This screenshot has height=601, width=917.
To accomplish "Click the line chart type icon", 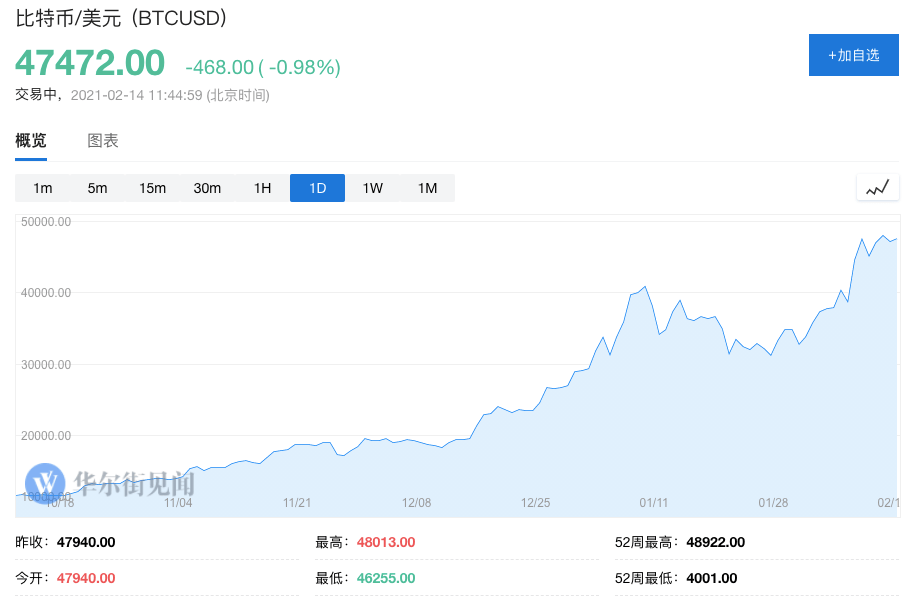I will (877, 188).
